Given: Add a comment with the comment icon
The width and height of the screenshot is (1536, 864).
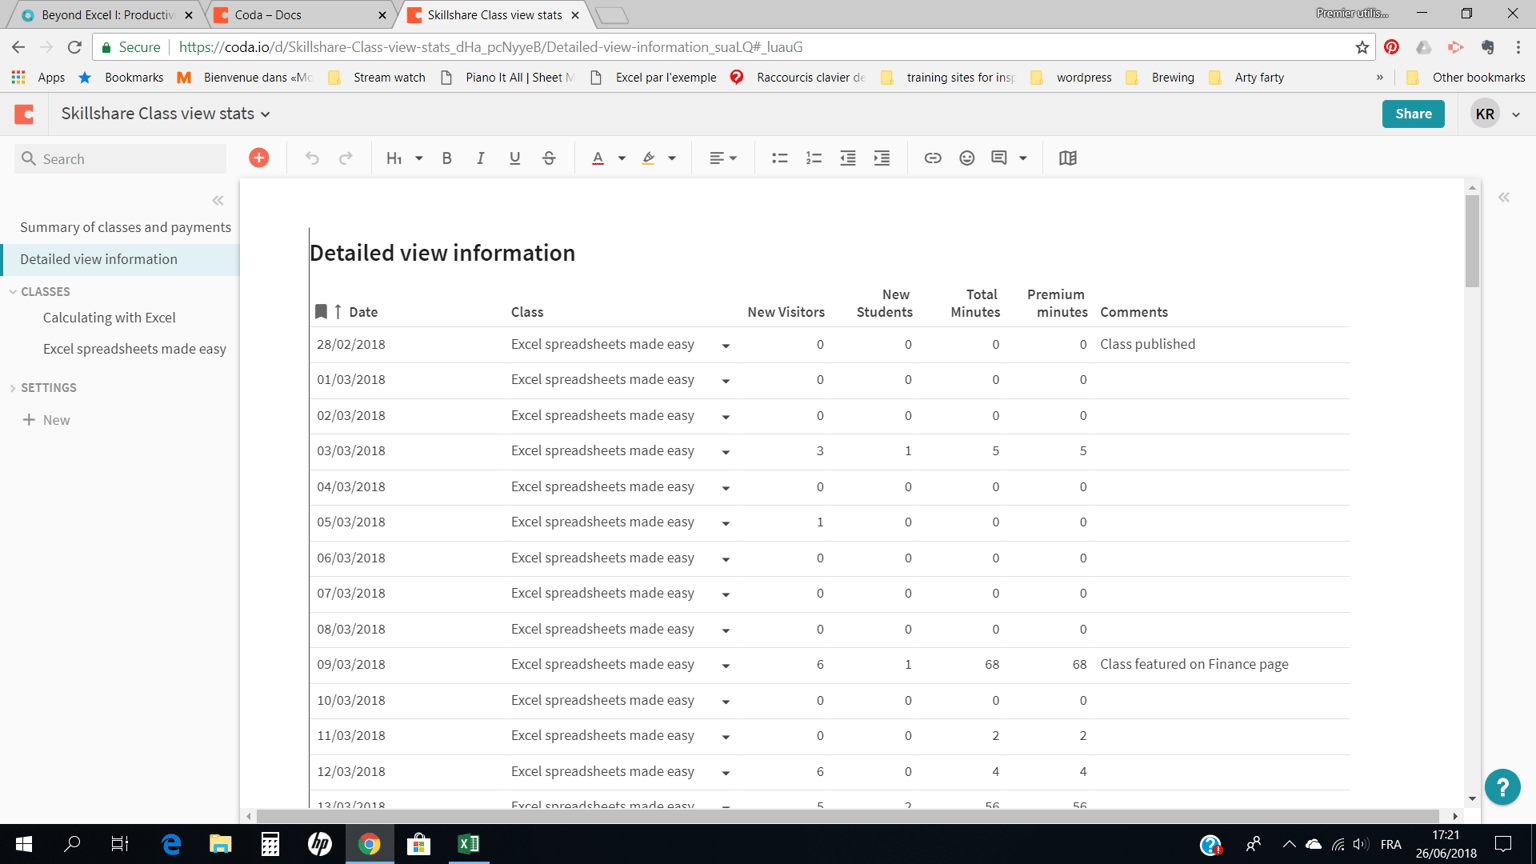Looking at the screenshot, I should point(999,158).
